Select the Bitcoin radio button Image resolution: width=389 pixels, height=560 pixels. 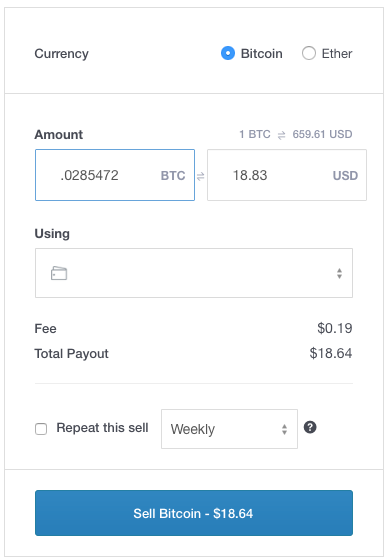(228, 54)
